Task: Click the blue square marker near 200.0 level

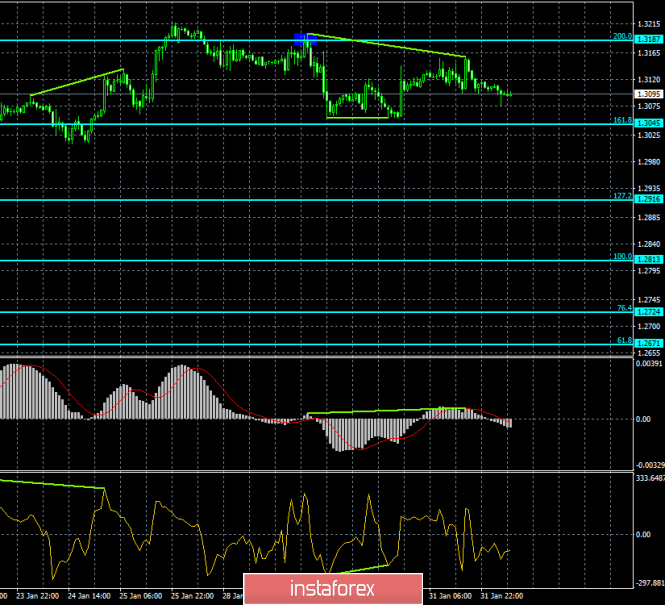Action: pyautogui.click(x=305, y=39)
